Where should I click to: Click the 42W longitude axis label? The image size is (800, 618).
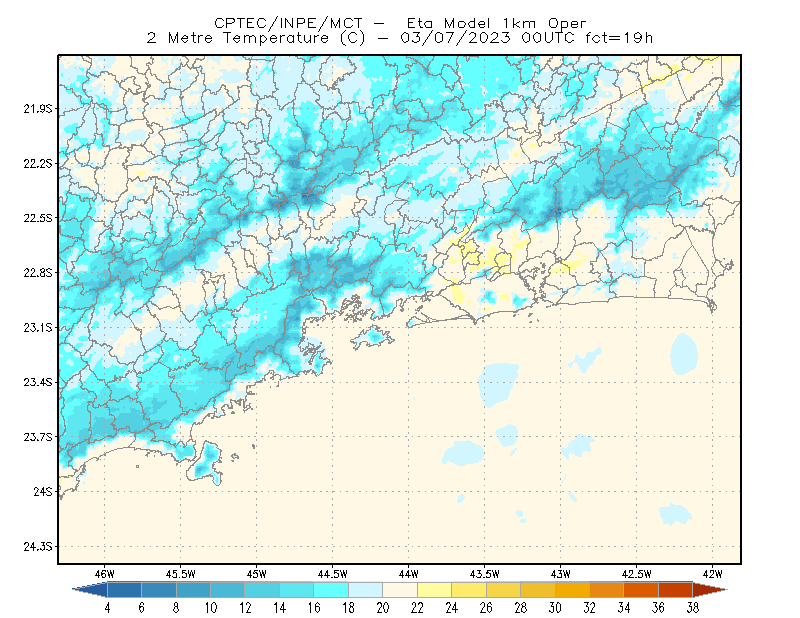tap(712, 574)
